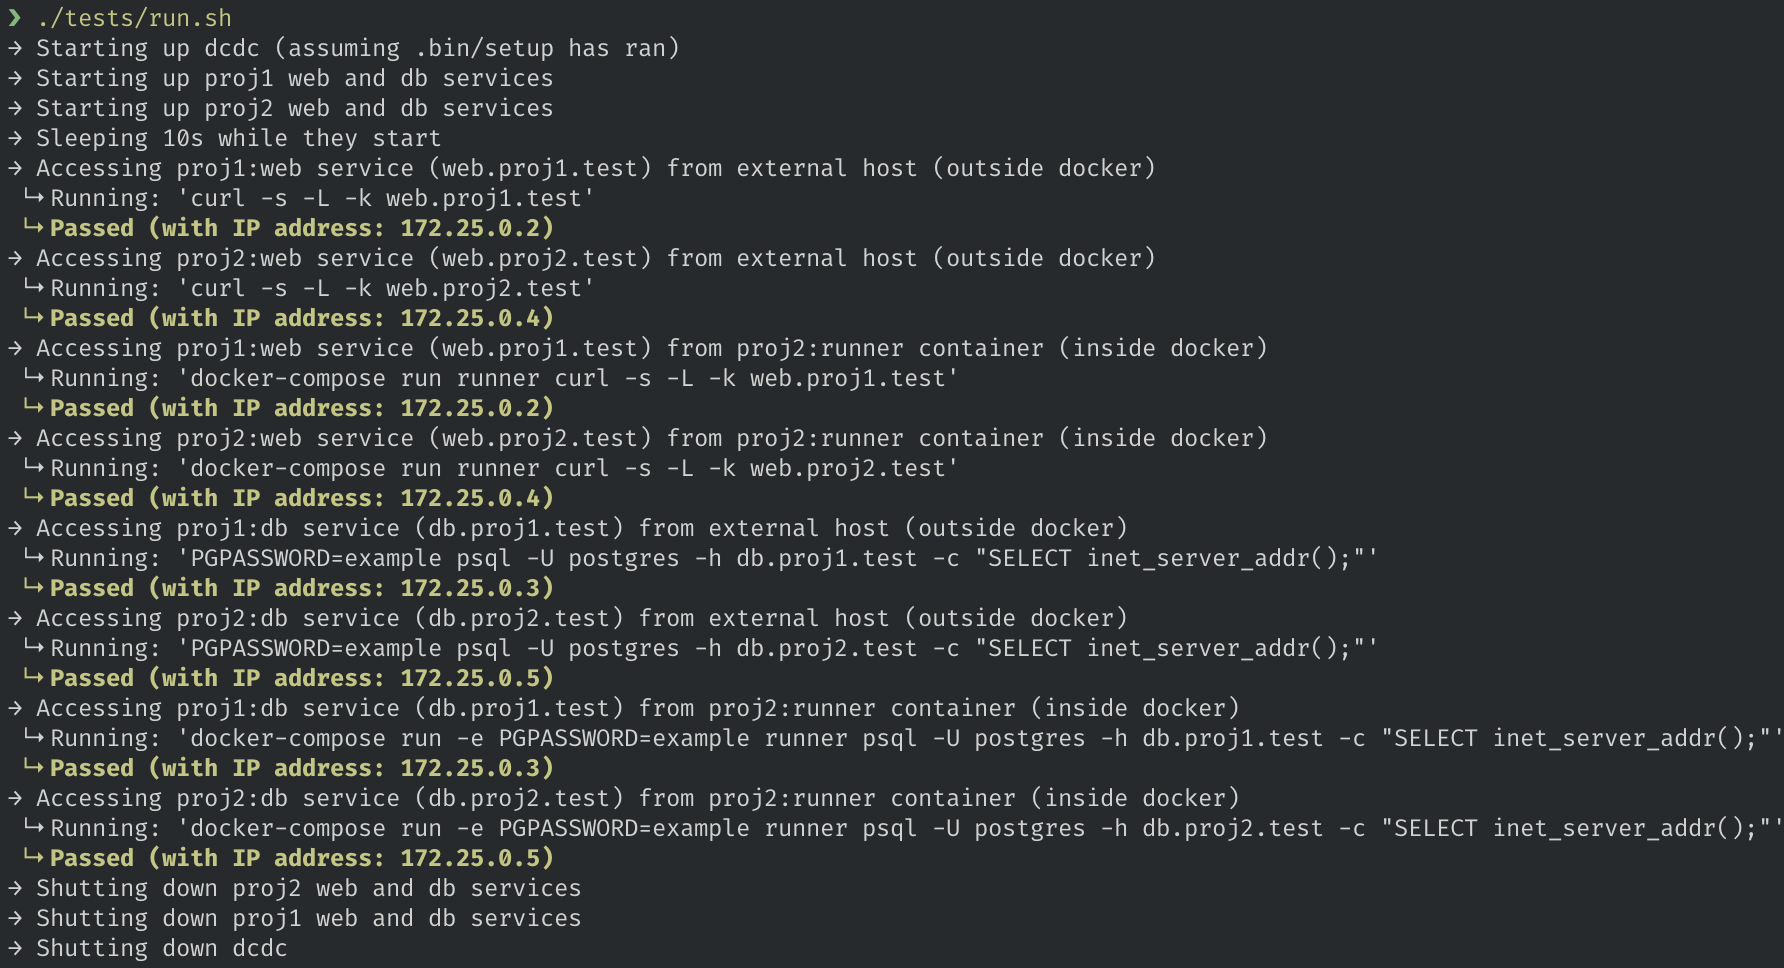Click the hook arrow before 'curl -s -L -k web.proj2.test'
This screenshot has width=1784, height=968.
(34, 287)
